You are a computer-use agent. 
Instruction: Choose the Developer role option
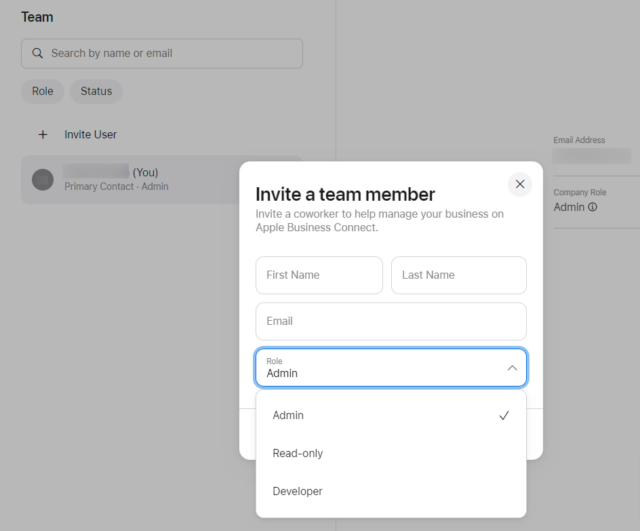298,491
